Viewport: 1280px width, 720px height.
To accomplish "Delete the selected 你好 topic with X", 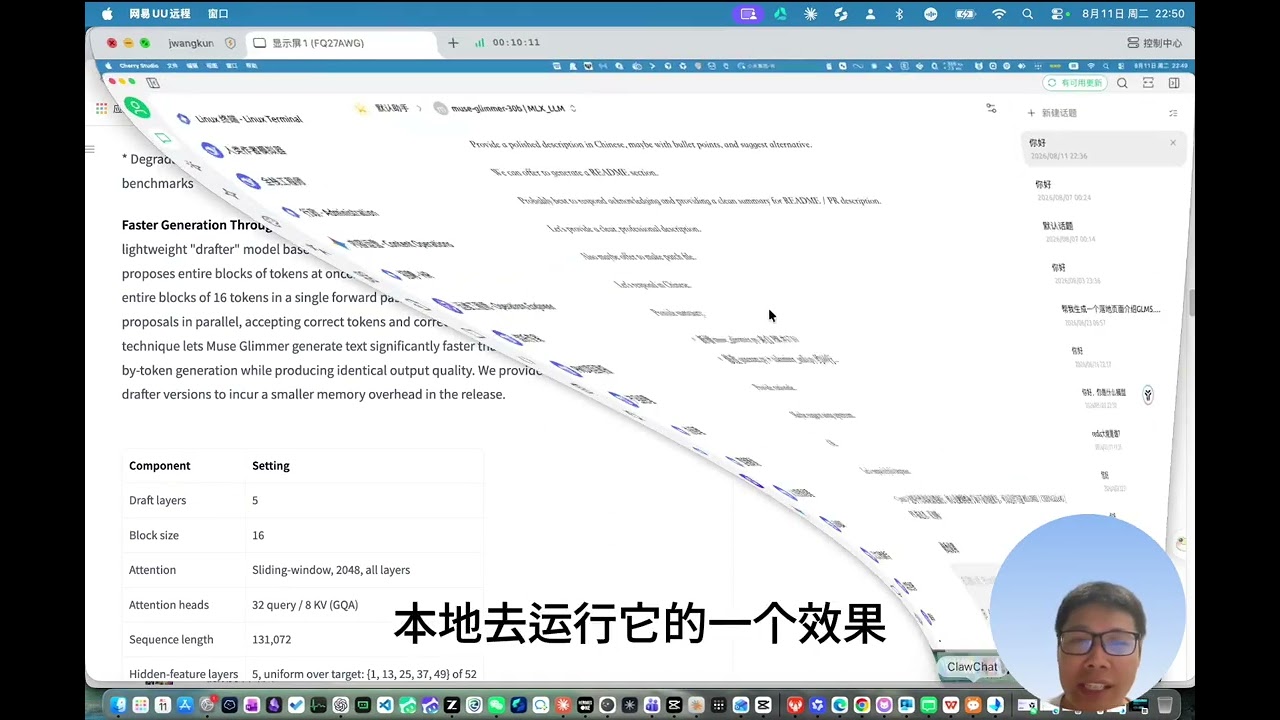I will pos(1173,143).
